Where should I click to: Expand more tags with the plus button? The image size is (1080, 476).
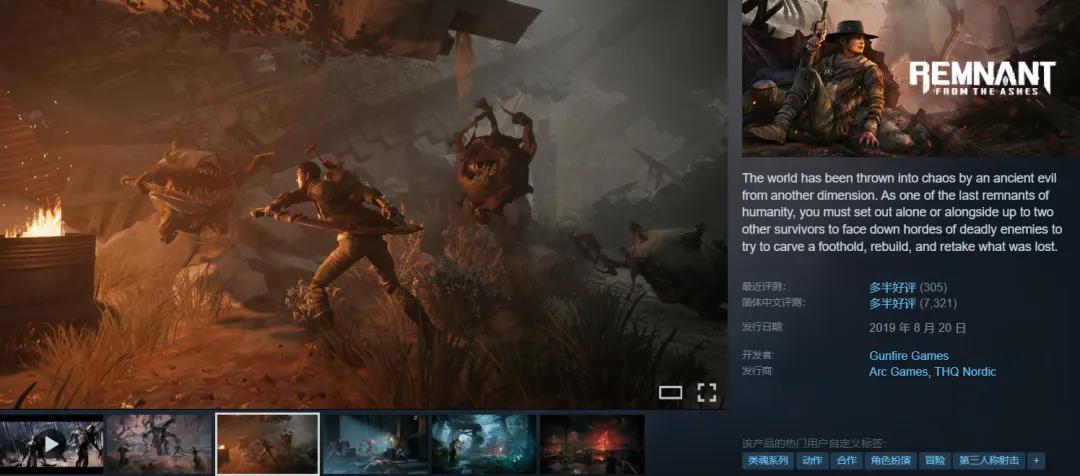1036,461
